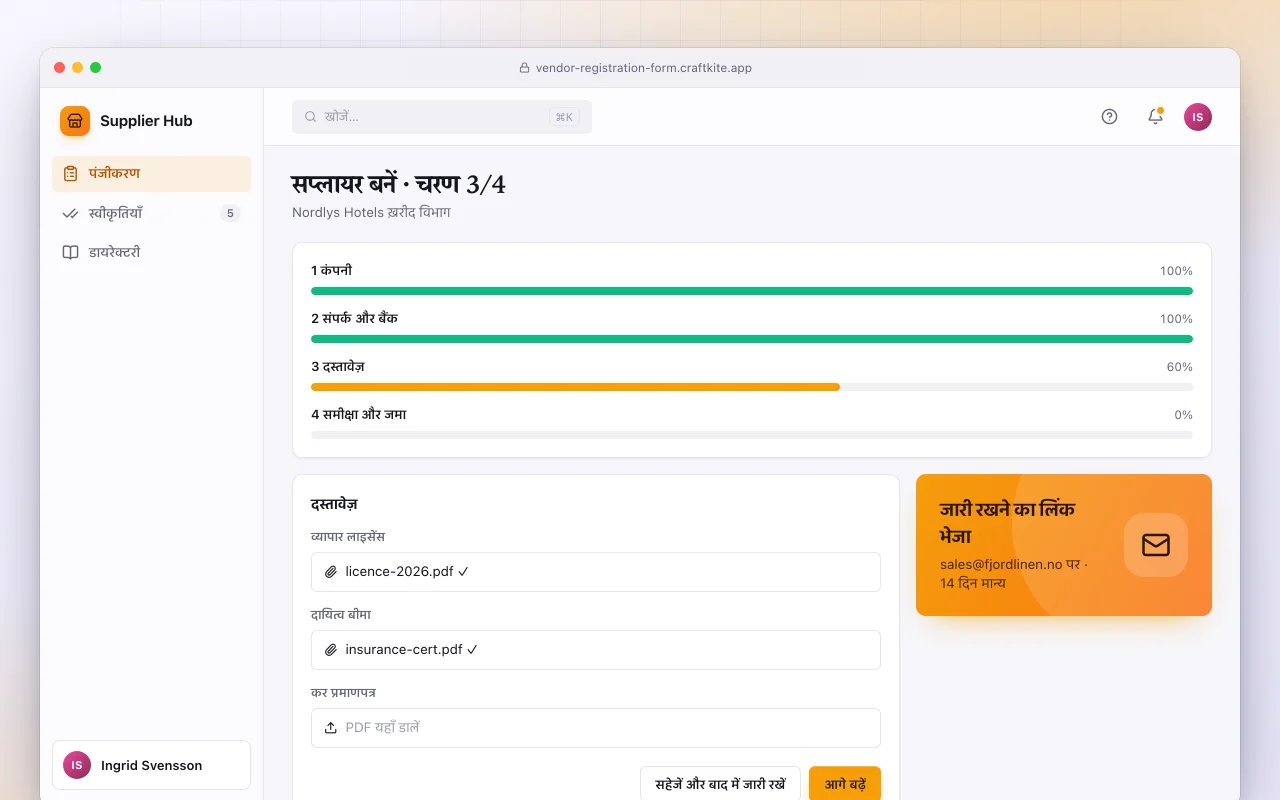Click paperclip icon next to licence-2026.pdf
The height and width of the screenshot is (800, 1280).
[x=331, y=572]
